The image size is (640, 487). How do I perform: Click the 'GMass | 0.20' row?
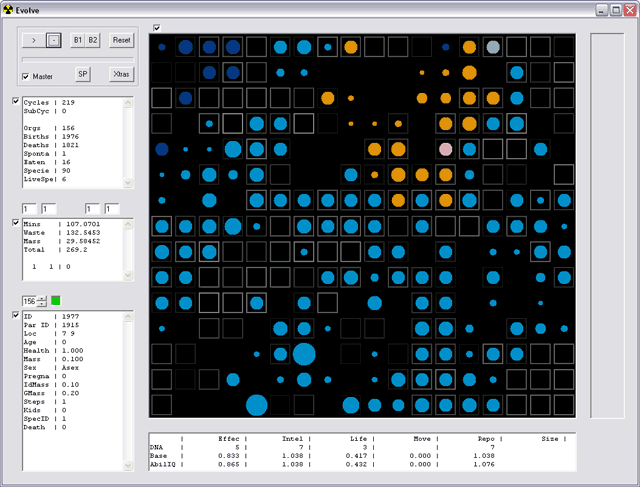coord(51,393)
